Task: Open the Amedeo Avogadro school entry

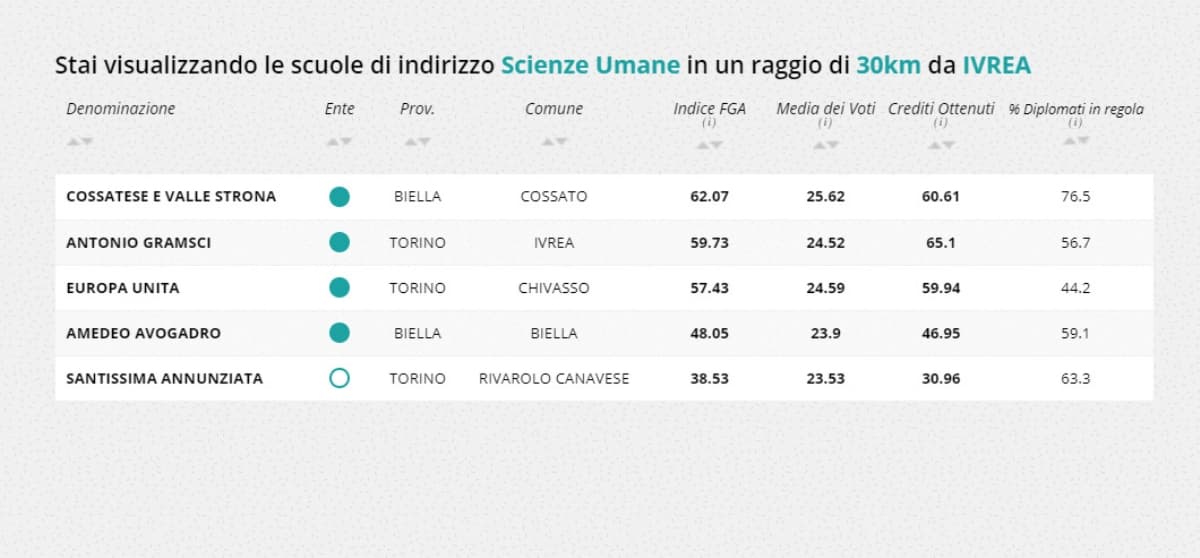Action: 143,334
